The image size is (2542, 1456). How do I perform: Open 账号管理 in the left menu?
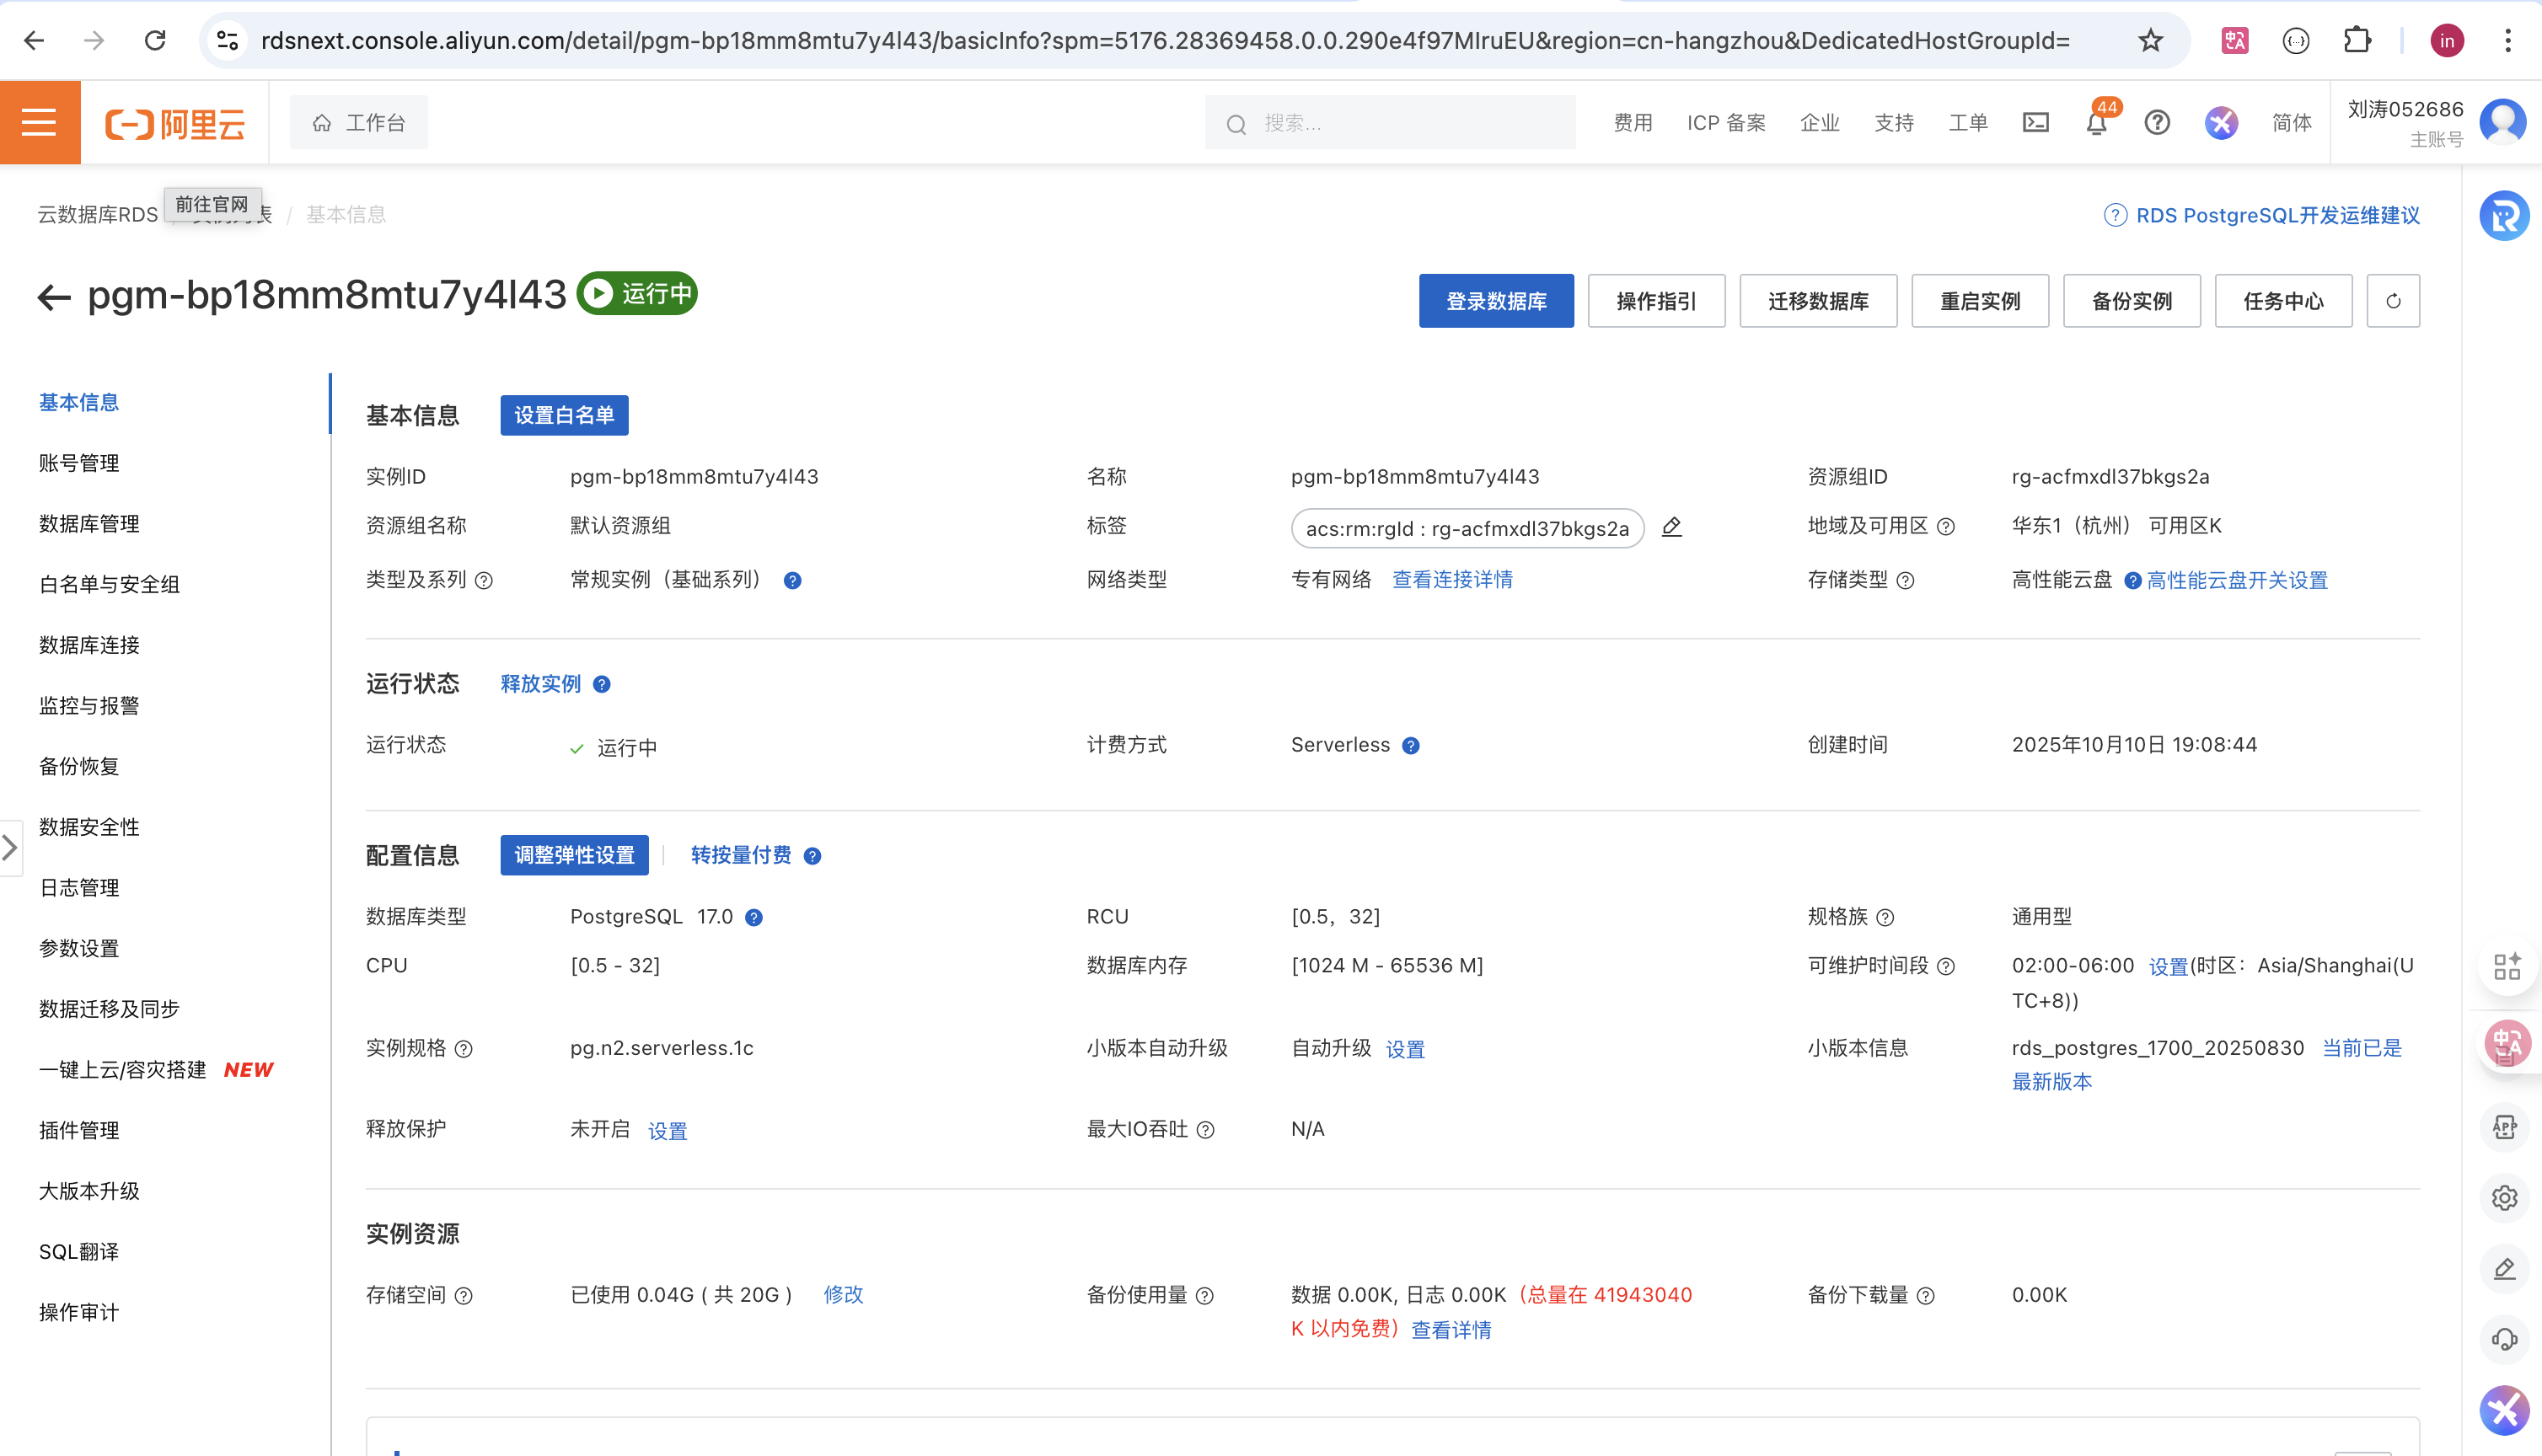[79, 463]
